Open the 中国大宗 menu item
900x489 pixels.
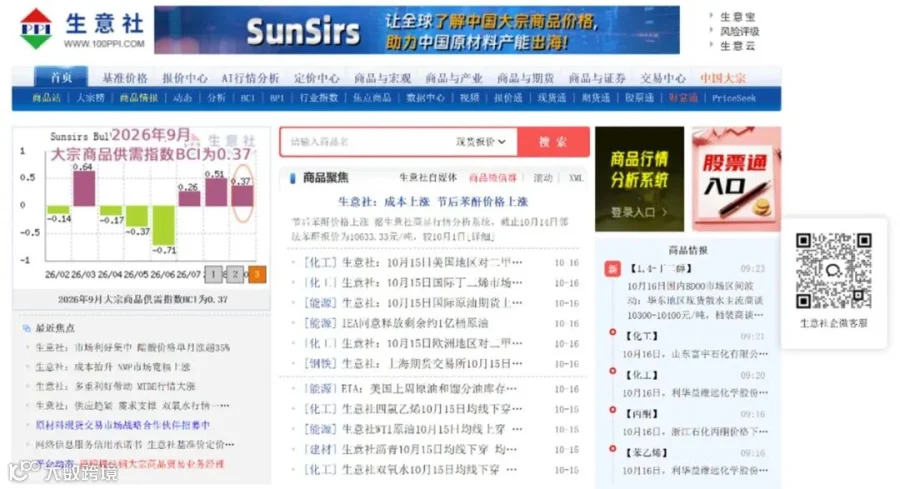coord(723,78)
